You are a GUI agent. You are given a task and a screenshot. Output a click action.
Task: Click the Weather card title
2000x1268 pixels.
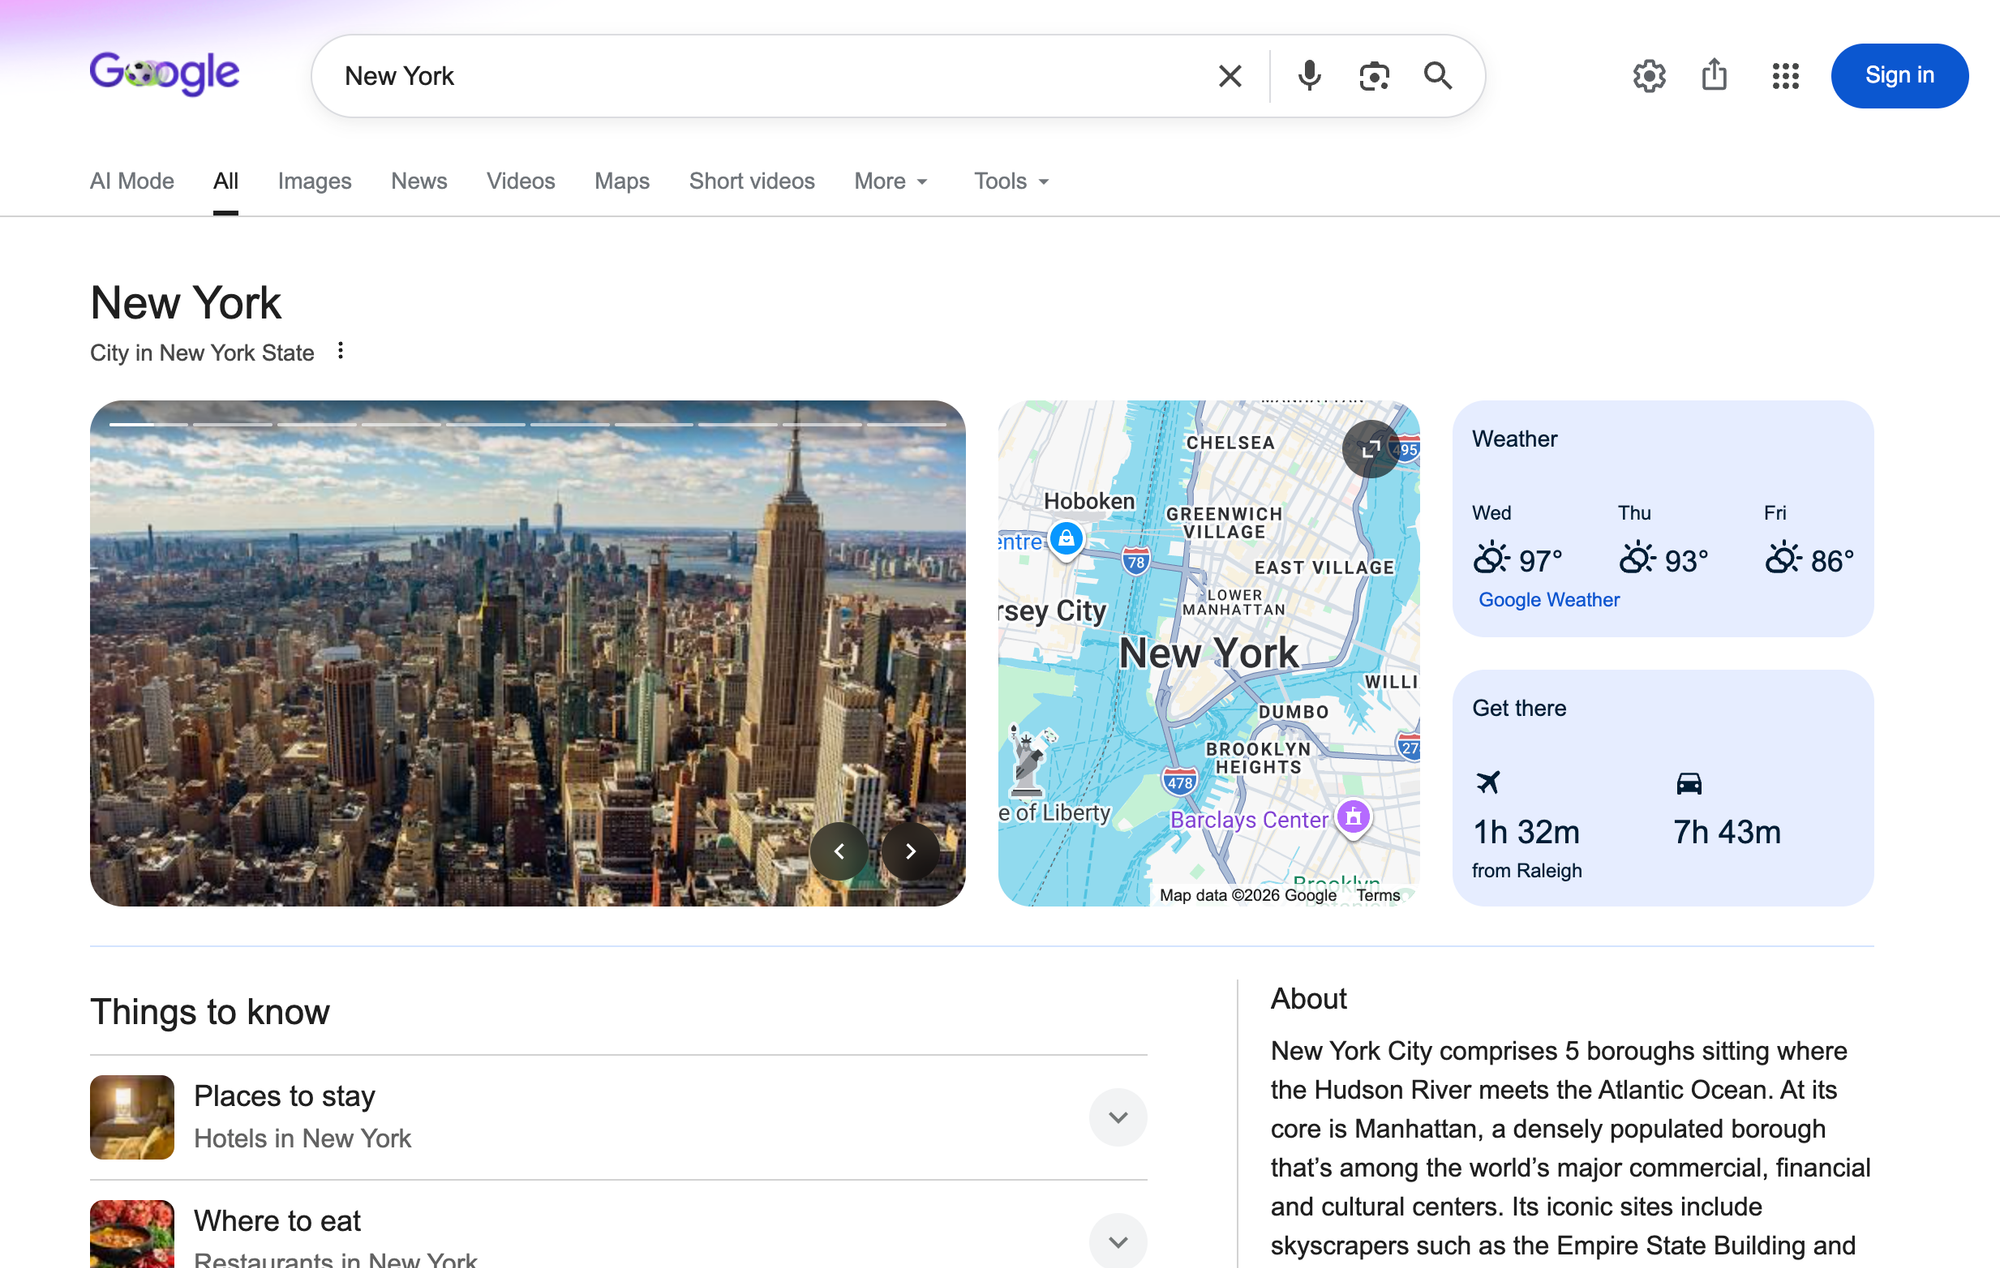1515,439
